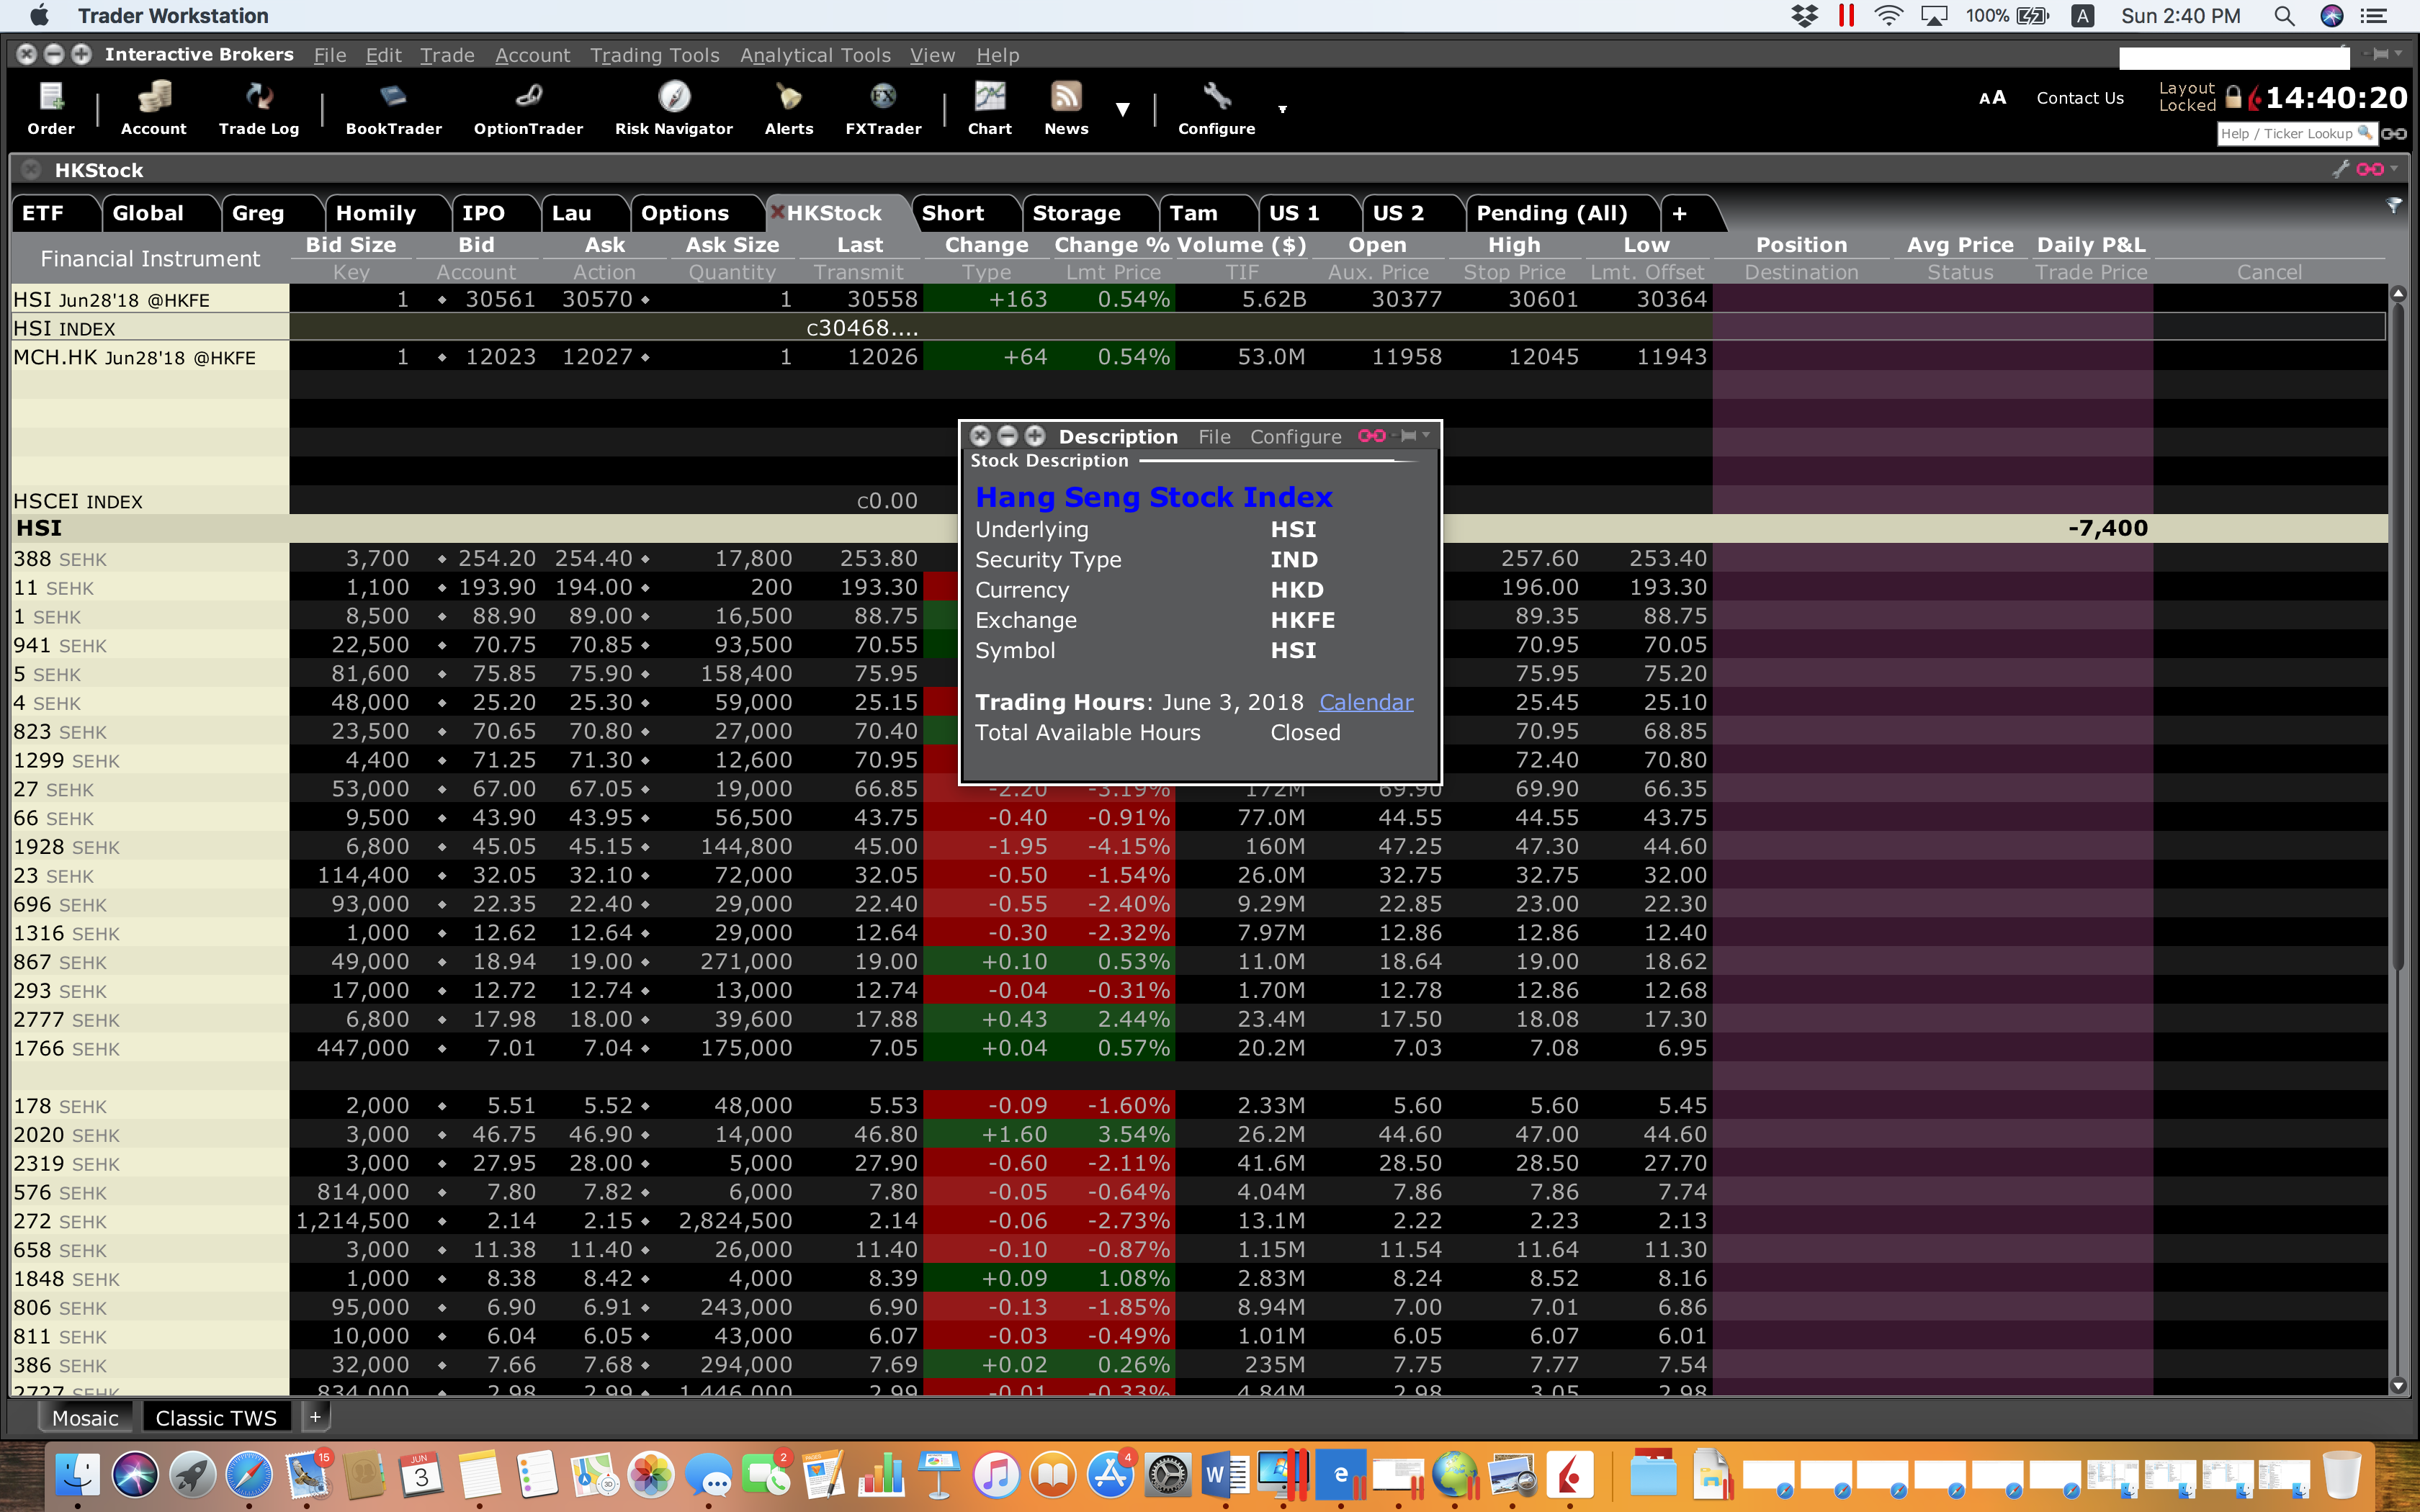Open the News feed icon
Viewport: 2420px width, 1512px height.
[1066, 108]
